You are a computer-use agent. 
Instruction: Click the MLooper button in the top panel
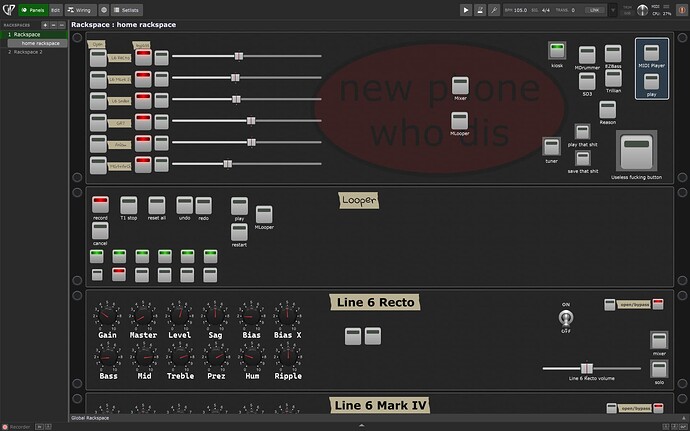coord(459,121)
